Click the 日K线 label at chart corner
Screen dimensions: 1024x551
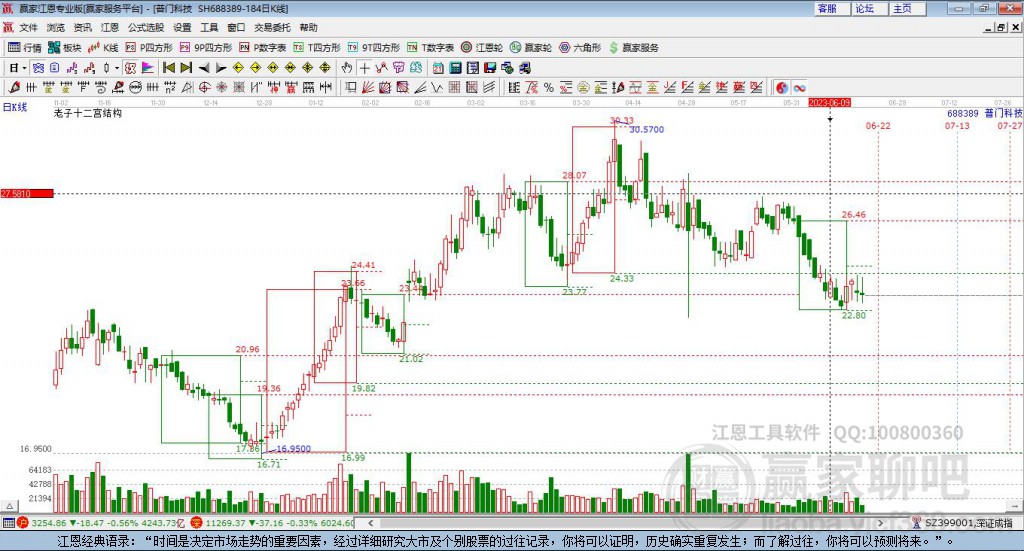(x=14, y=107)
